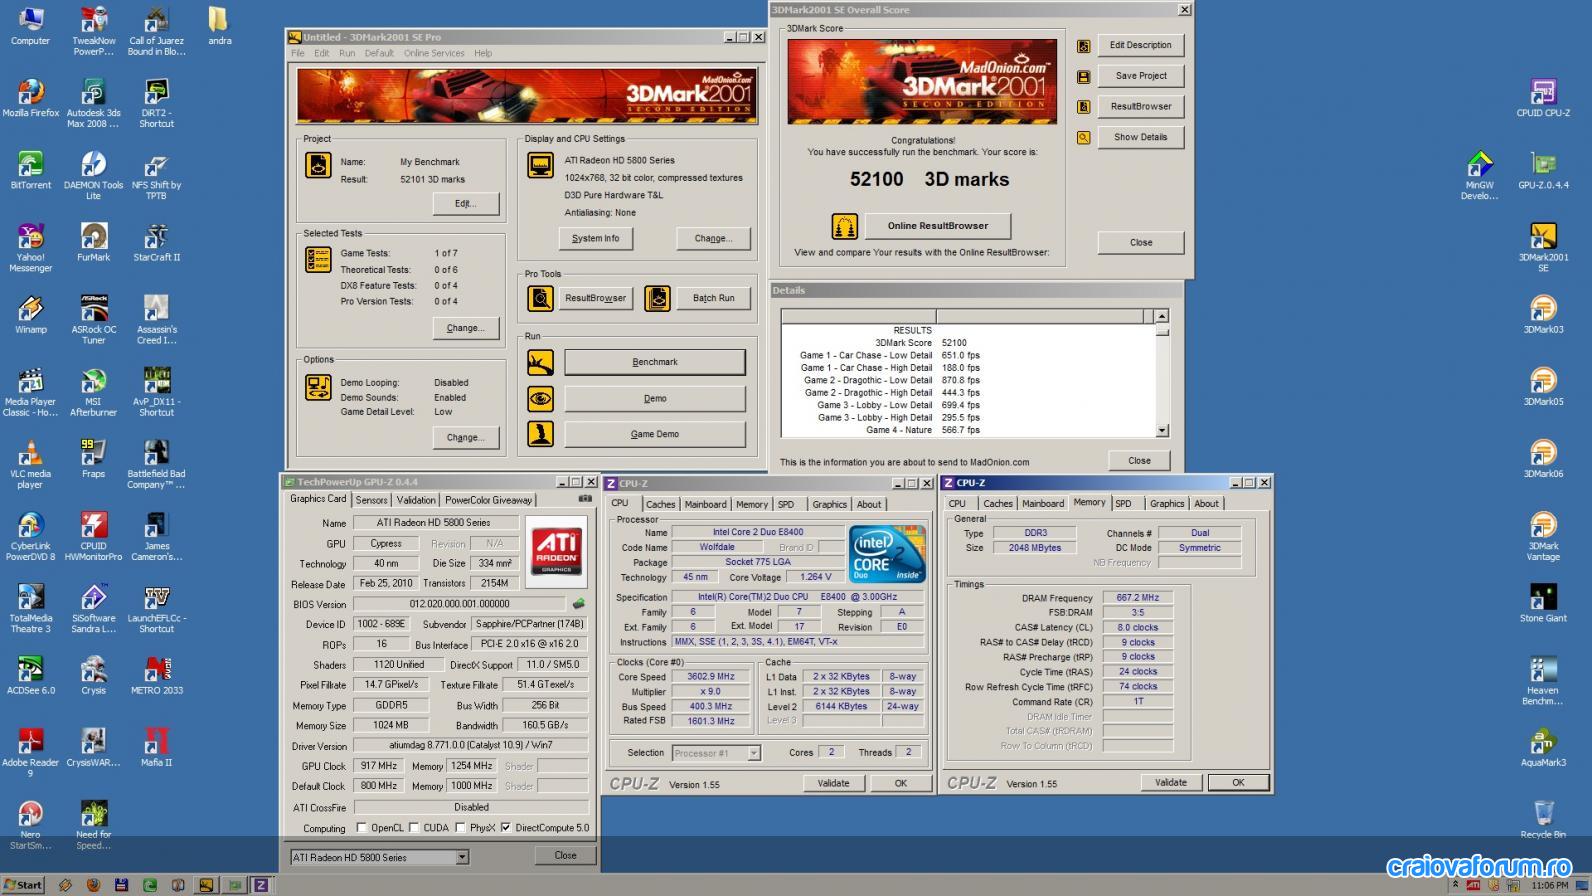Viewport: 1592px width, 896px height.
Task: Open the File menu in 3DMark2001
Action: click(x=297, y=53)
